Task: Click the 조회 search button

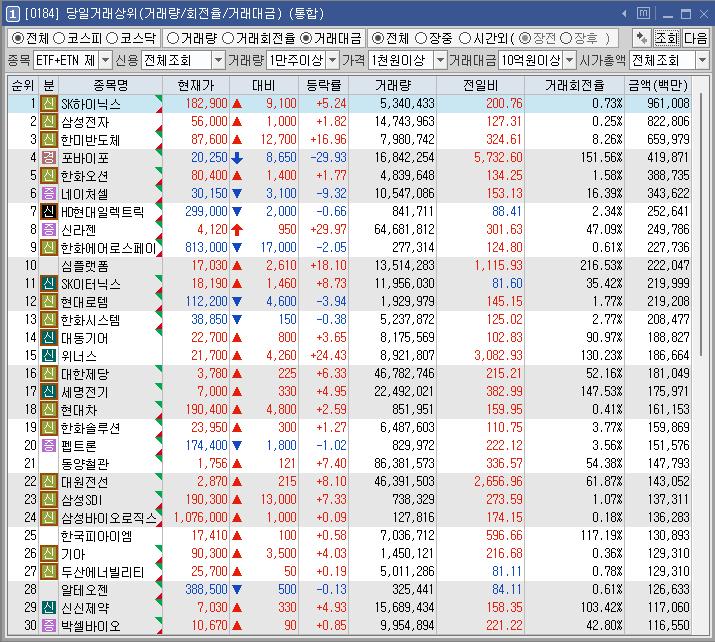Action: coord(667,38)
